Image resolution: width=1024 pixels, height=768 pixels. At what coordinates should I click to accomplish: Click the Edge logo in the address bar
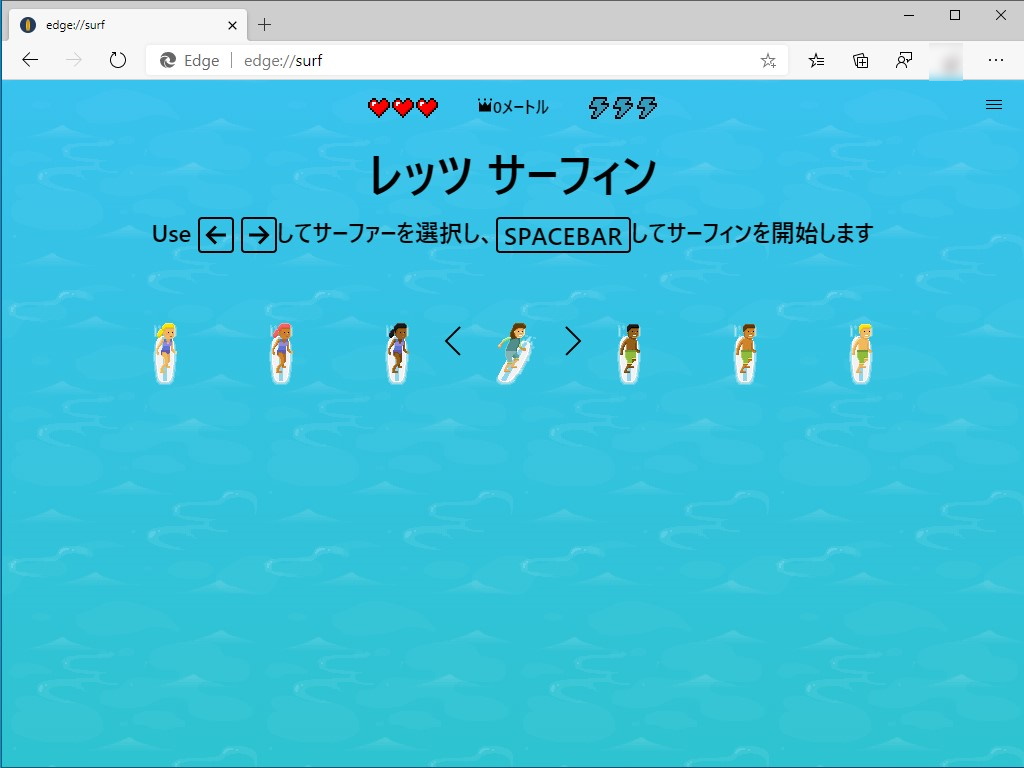166,60
